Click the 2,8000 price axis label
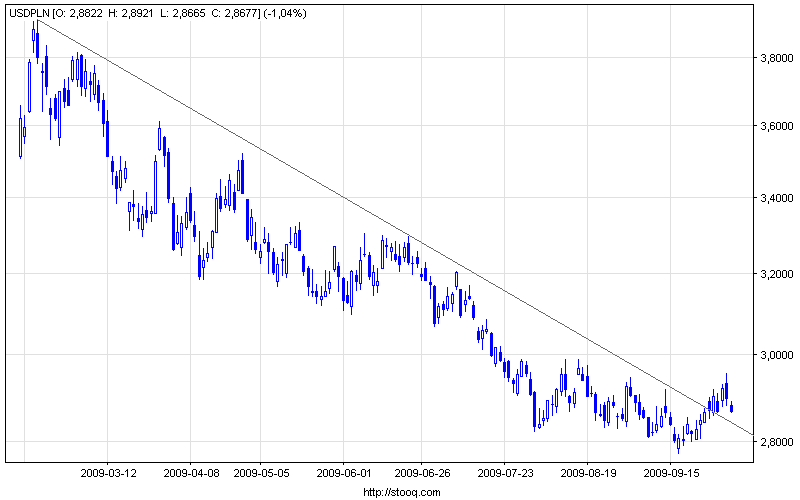This screenshot has width=800, height=500. click(777, 441)
